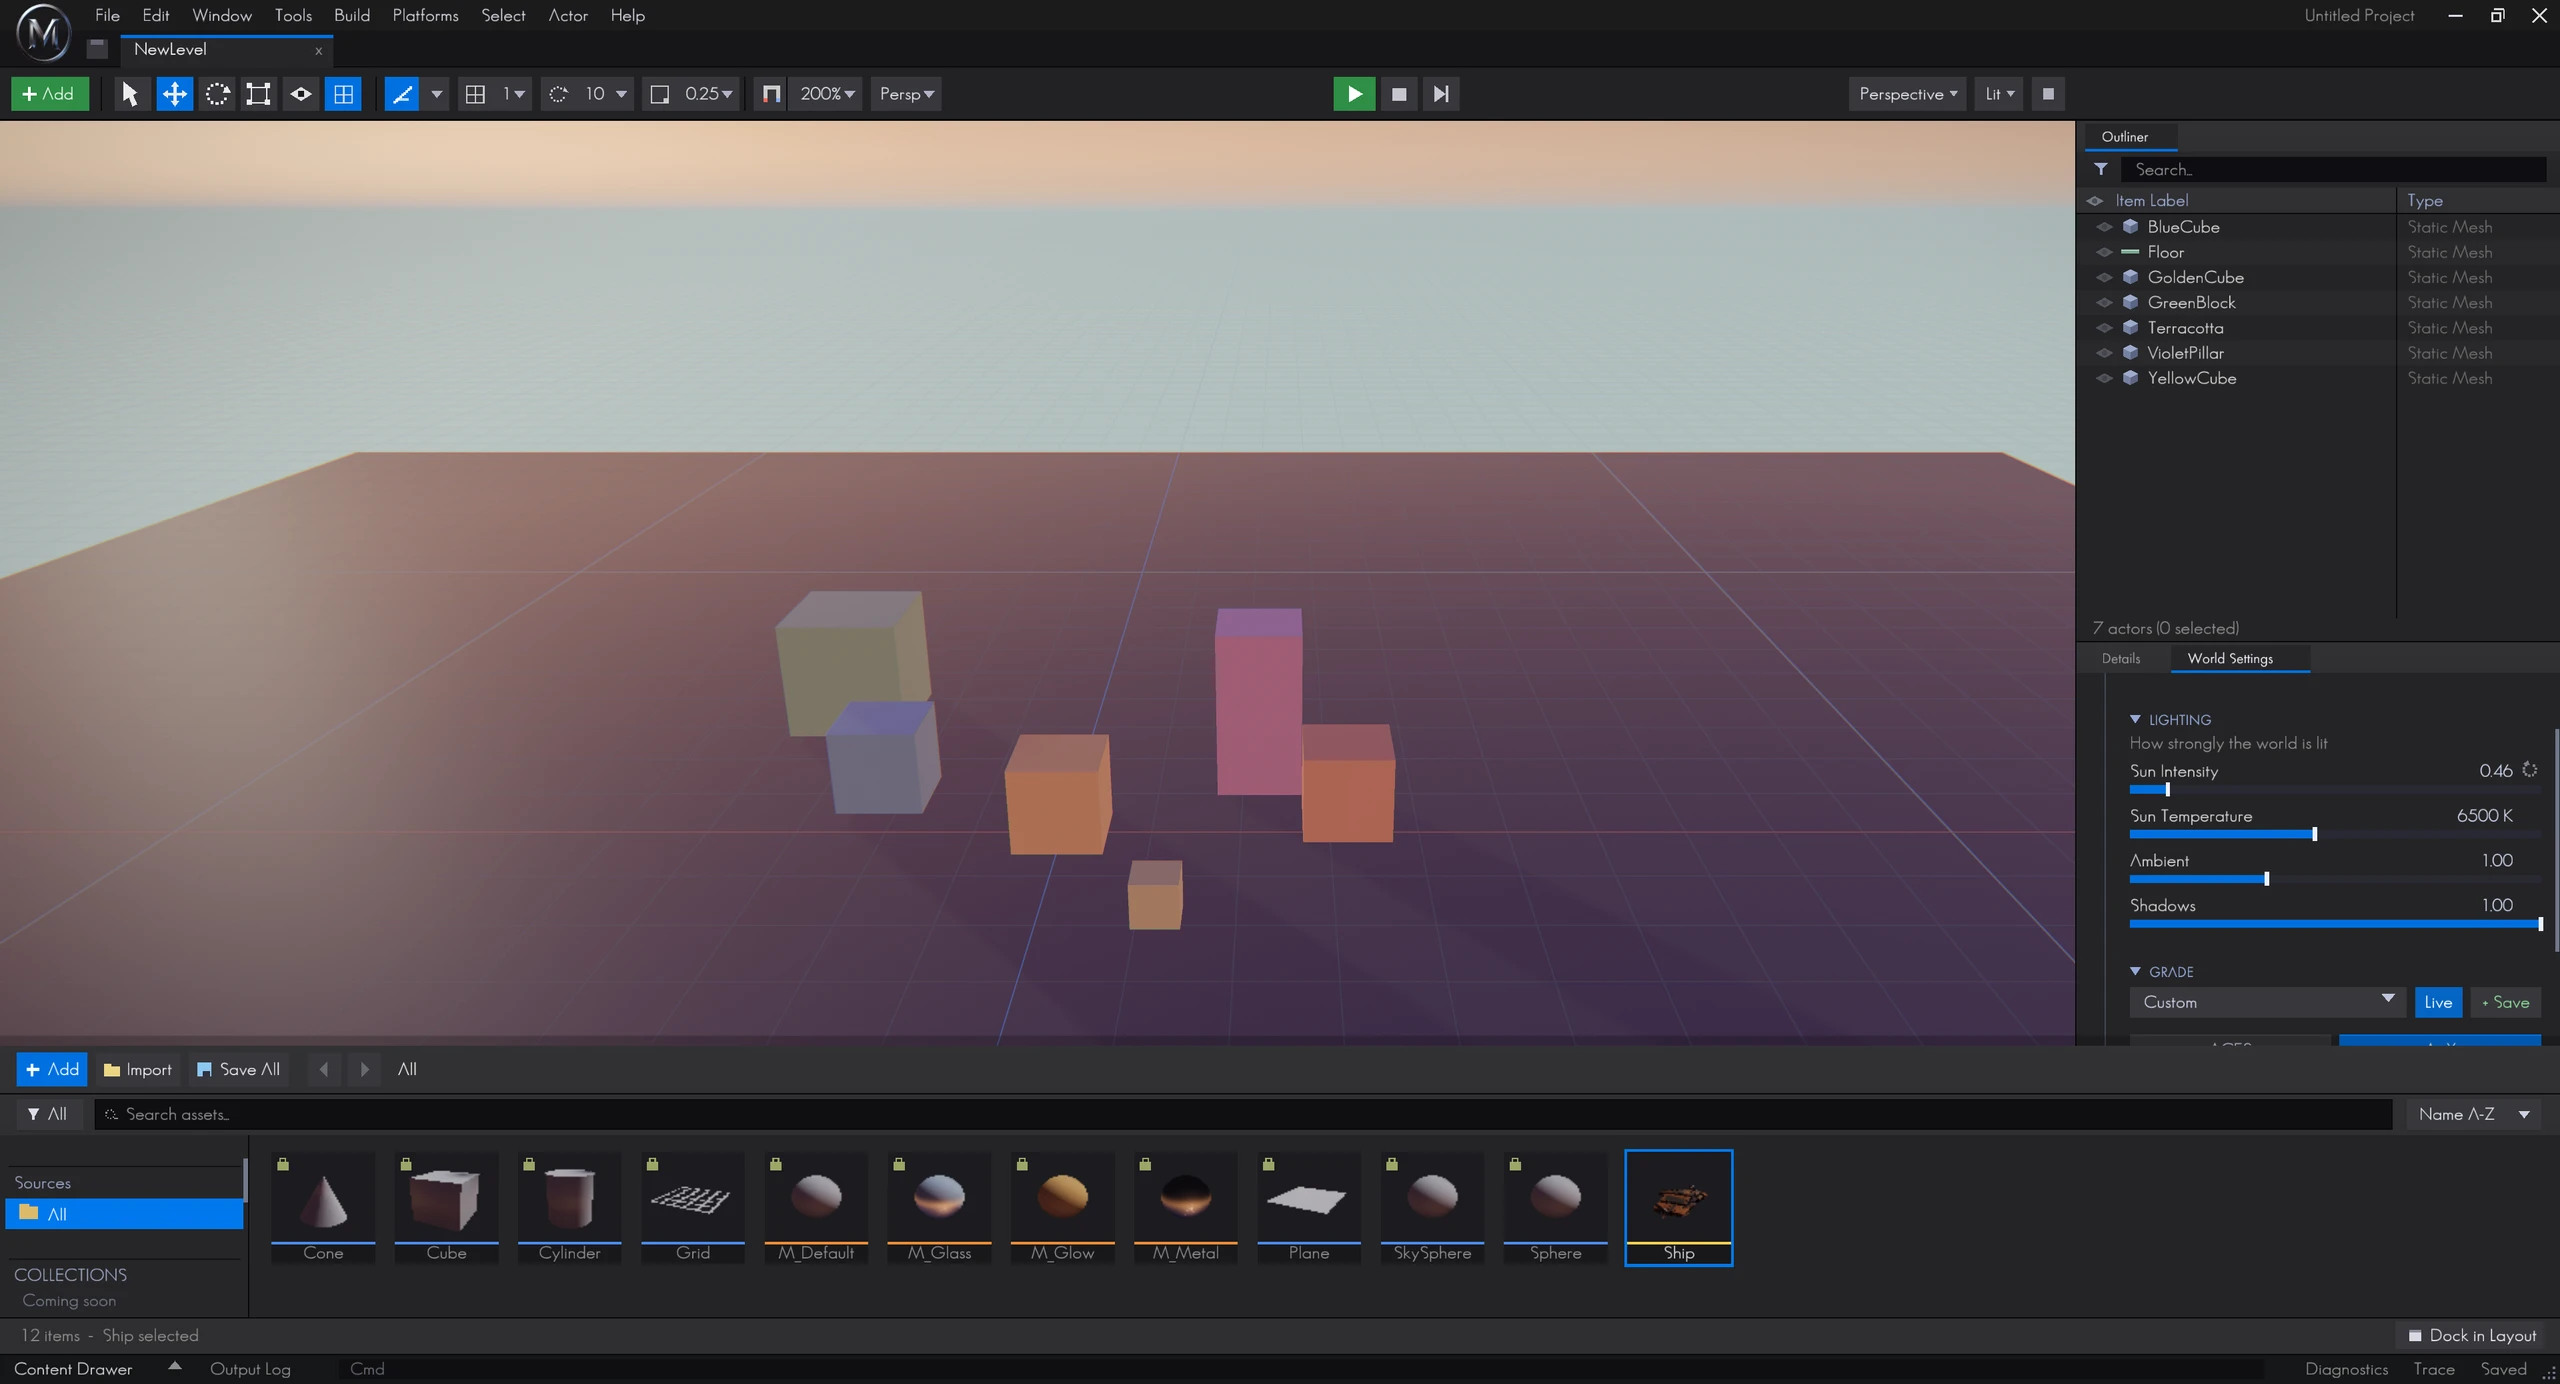Click the green Add button in toolbar
The width and height of the screenshot is (2560, 1384).
pyautogui.click(x=49, y=94)
